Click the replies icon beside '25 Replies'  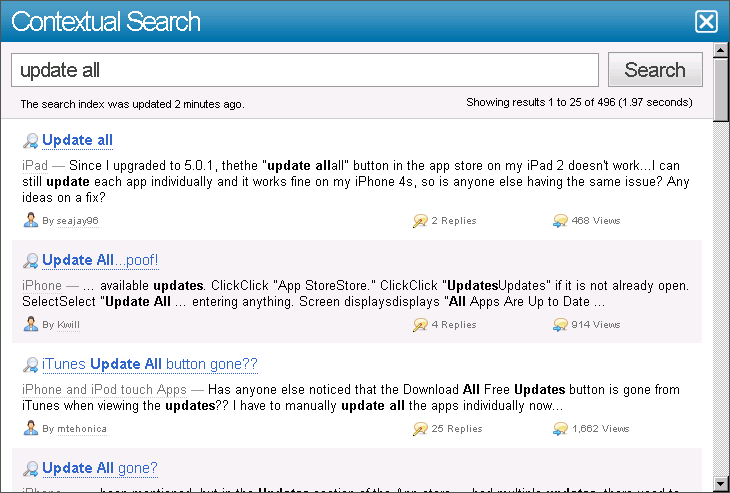pos(420,429)
